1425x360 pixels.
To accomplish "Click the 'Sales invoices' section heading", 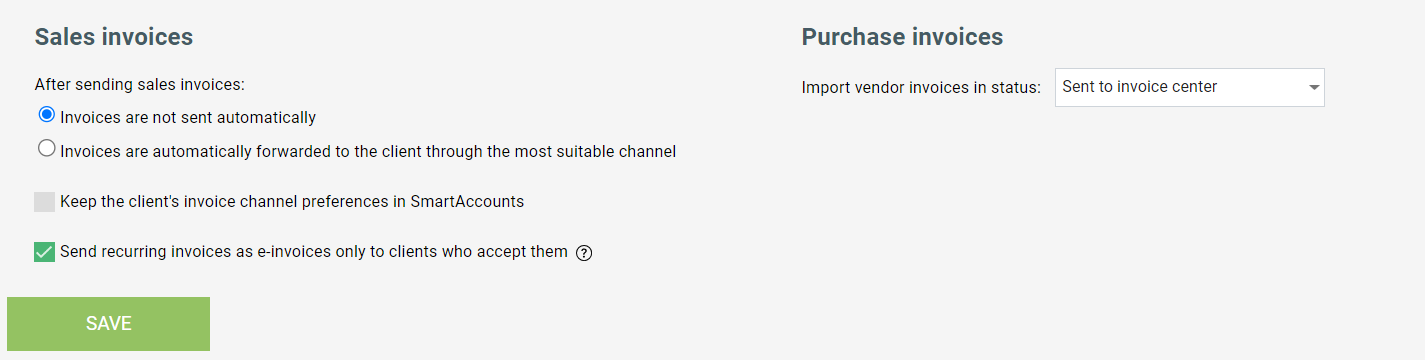I will pos(114,37).
